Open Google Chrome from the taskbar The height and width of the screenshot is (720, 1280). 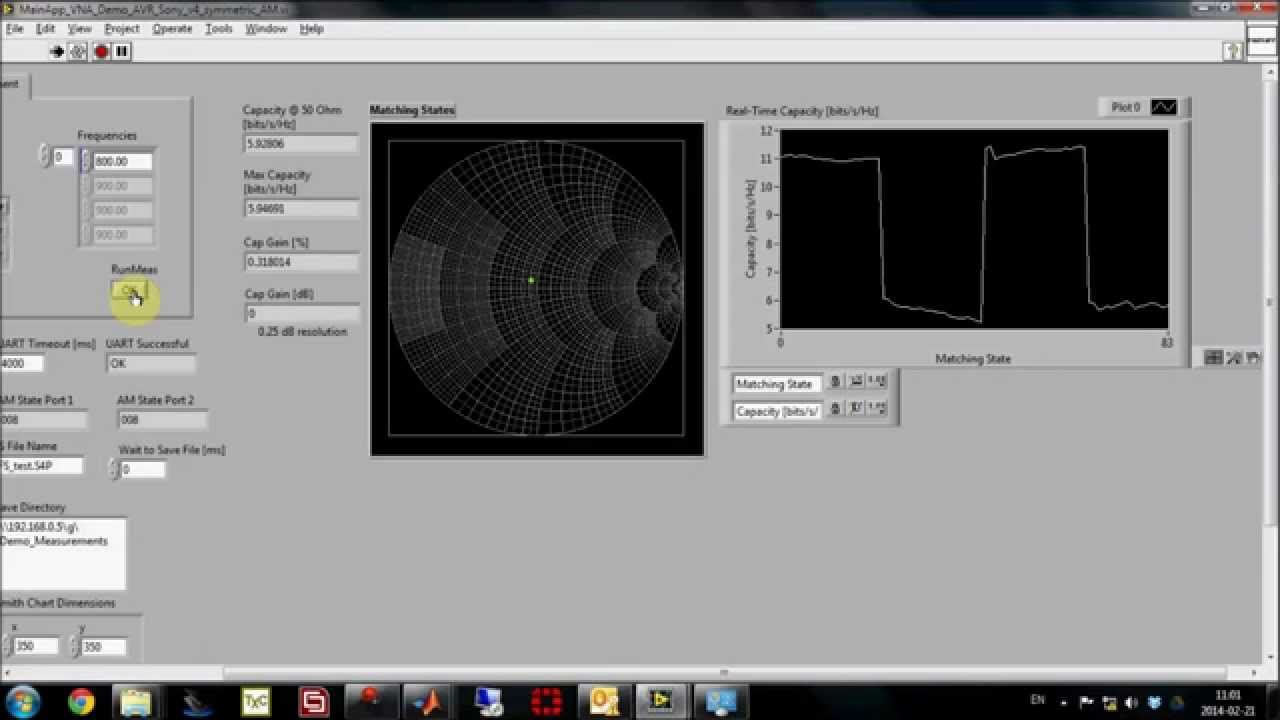pyautogui.click(x=81, y=701)
